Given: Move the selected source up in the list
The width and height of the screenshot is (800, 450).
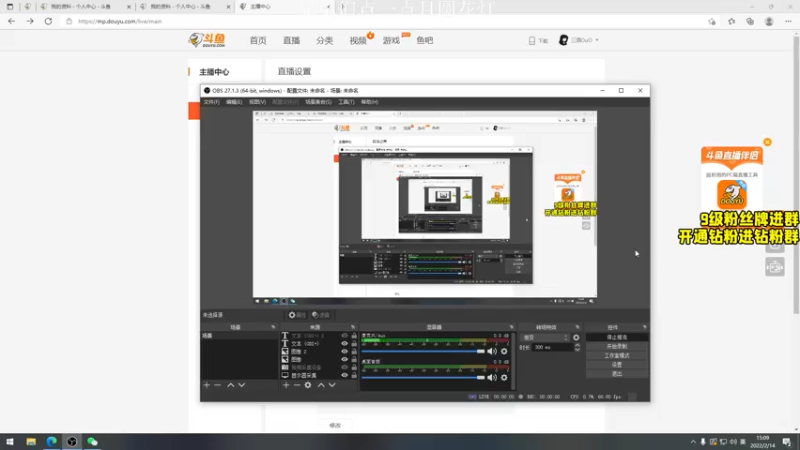Looking at the screenshot, I should [x=321, y=385].
